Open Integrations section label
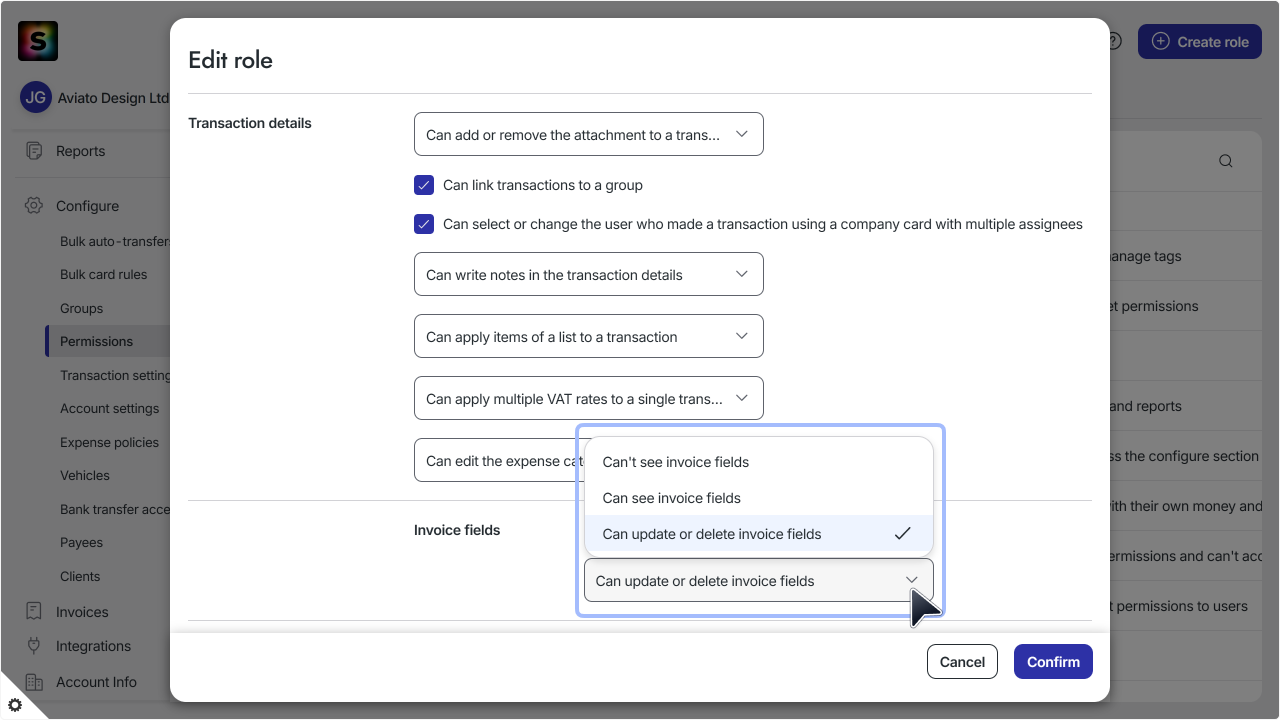Screen dimensions: 1280x720 [93, 646]
